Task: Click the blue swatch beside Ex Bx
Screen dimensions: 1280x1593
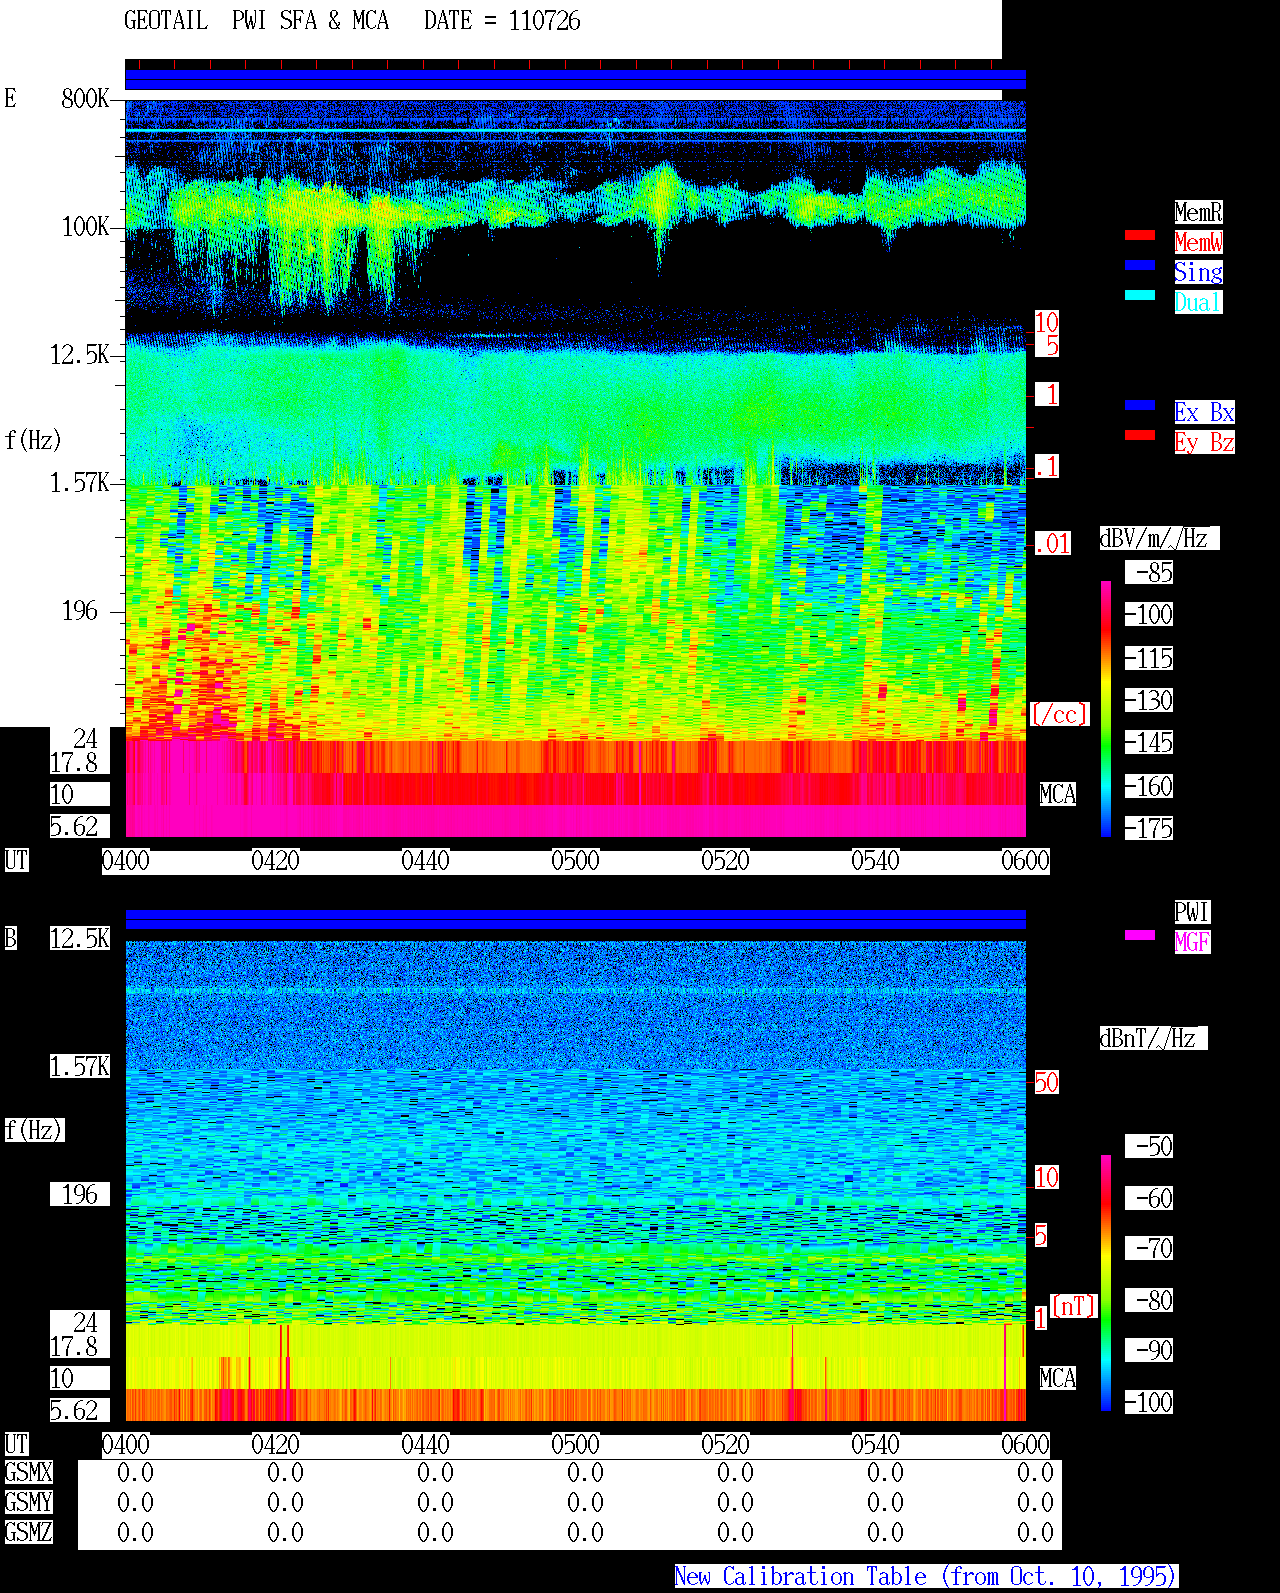Action: pyautogui.click(x=1140, y=405)
